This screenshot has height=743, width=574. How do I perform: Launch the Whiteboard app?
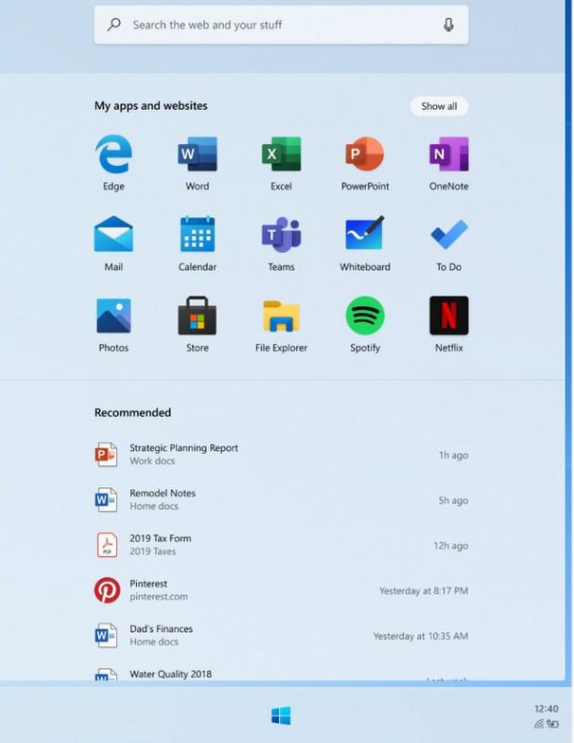[364, 233]
